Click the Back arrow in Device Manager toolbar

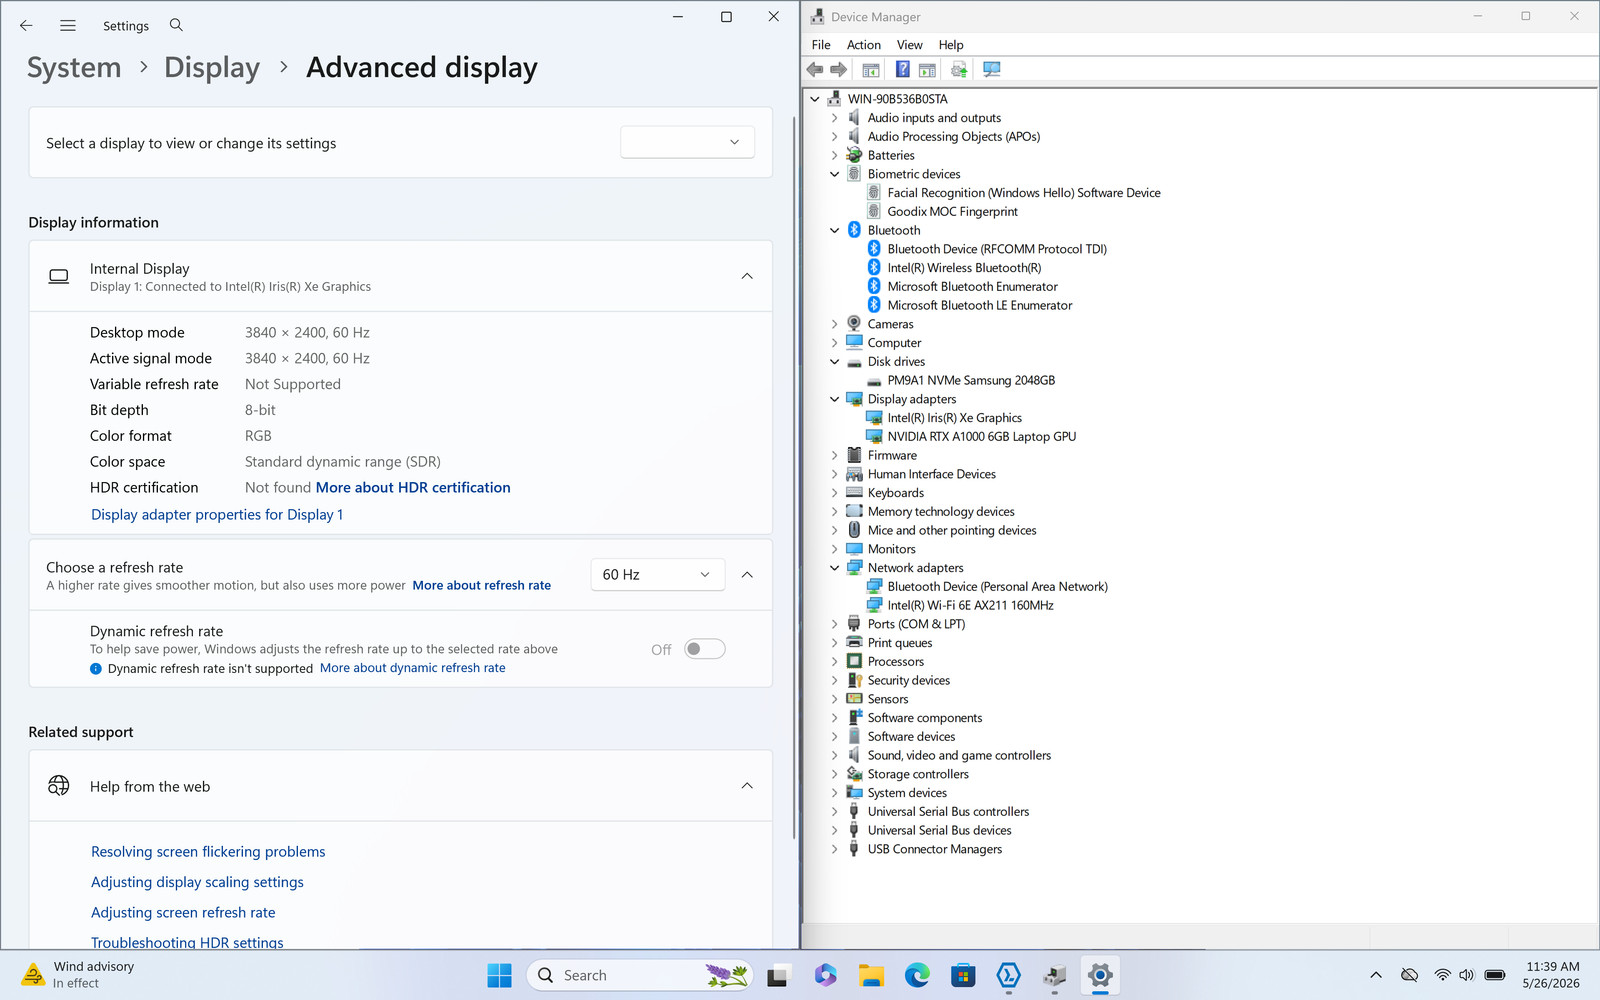point(815,69)
